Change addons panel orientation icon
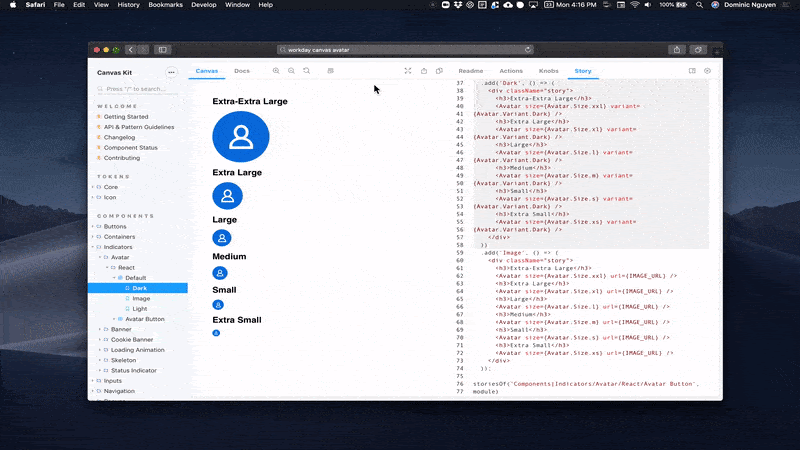 click(692, 71)
